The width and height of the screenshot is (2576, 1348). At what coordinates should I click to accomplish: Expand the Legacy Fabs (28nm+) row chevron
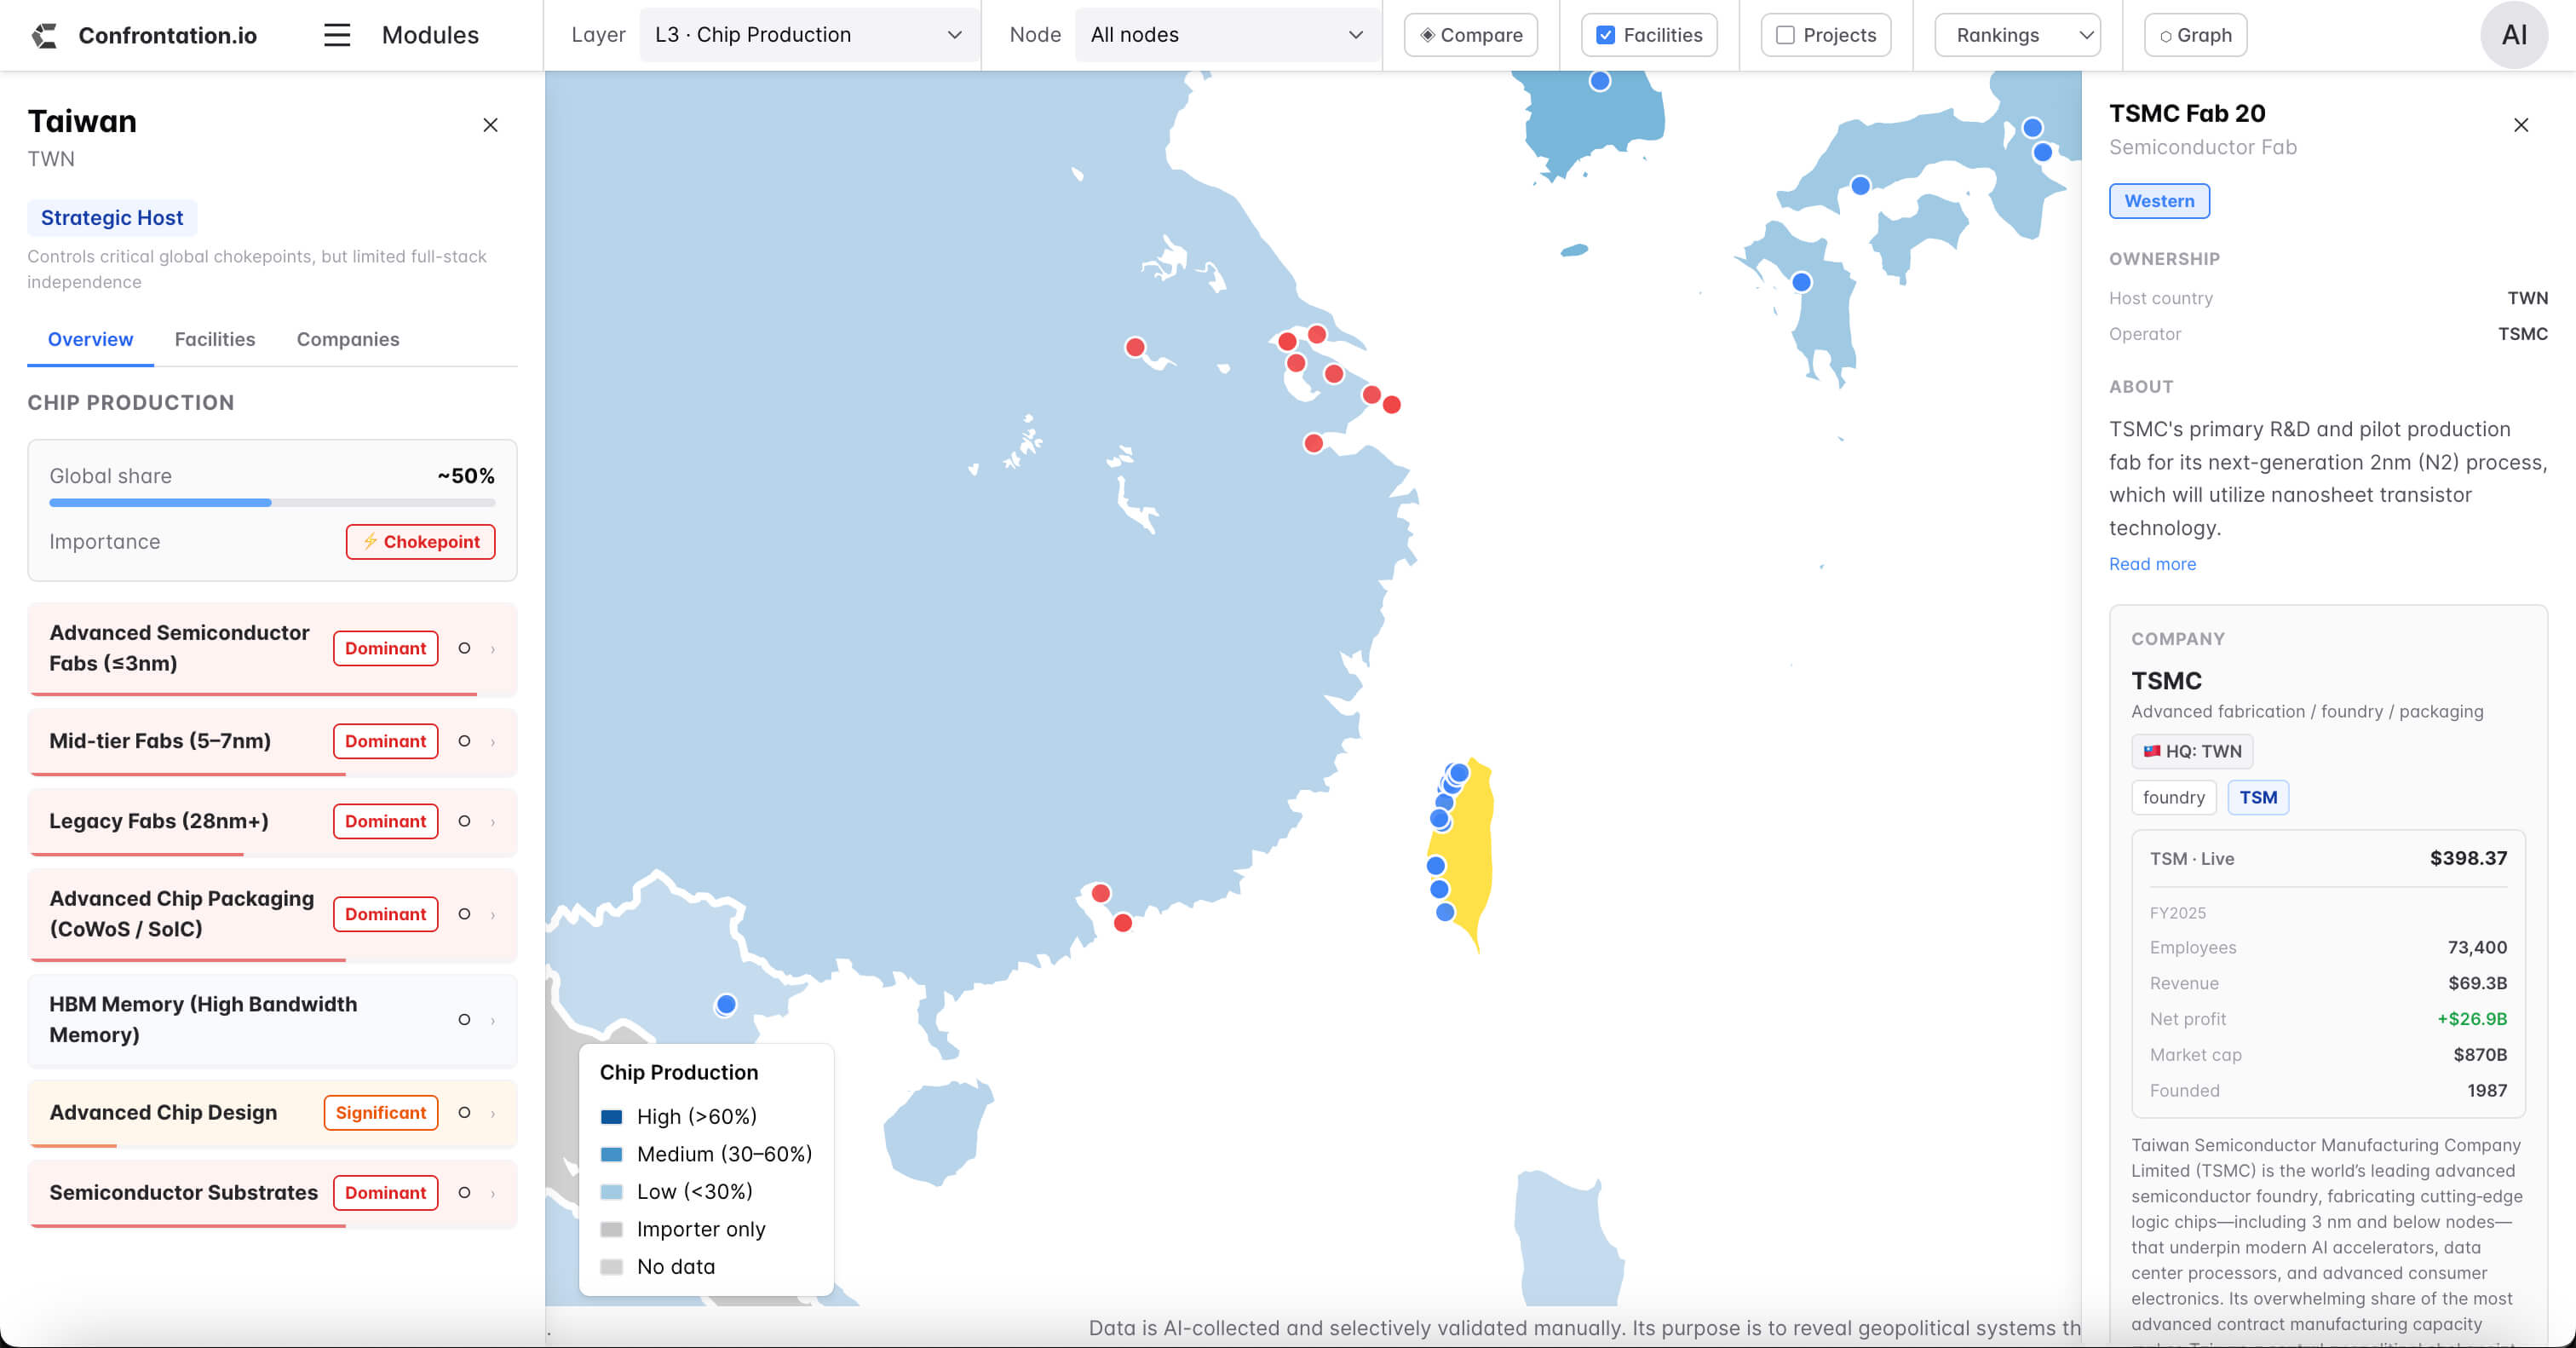(x=493, y=821)
